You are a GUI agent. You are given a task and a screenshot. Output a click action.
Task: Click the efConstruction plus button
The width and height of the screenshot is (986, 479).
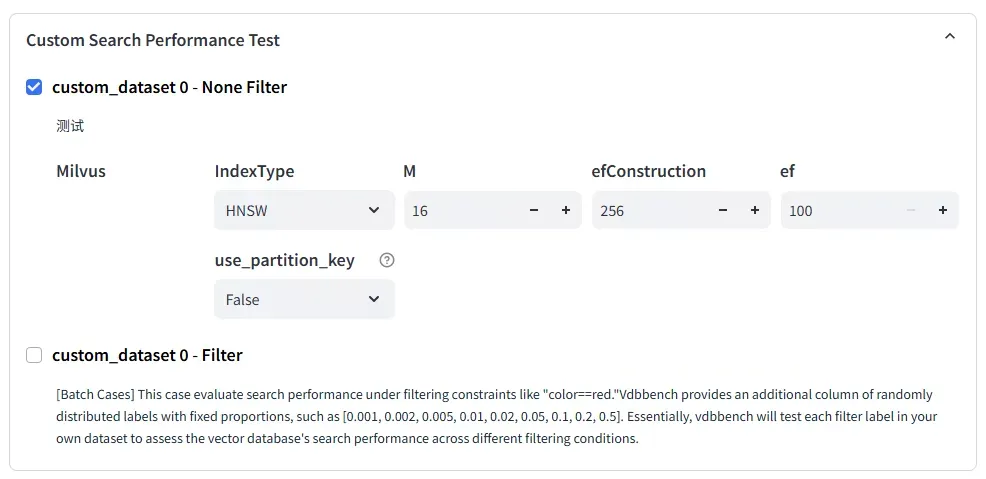point(755,211)
